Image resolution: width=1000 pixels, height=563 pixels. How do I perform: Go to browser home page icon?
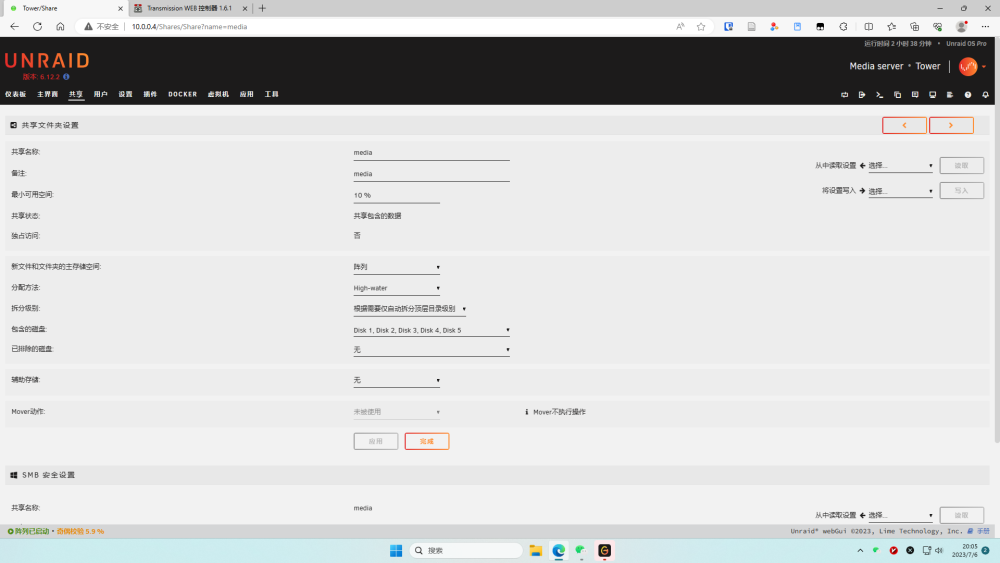(60, 27)
